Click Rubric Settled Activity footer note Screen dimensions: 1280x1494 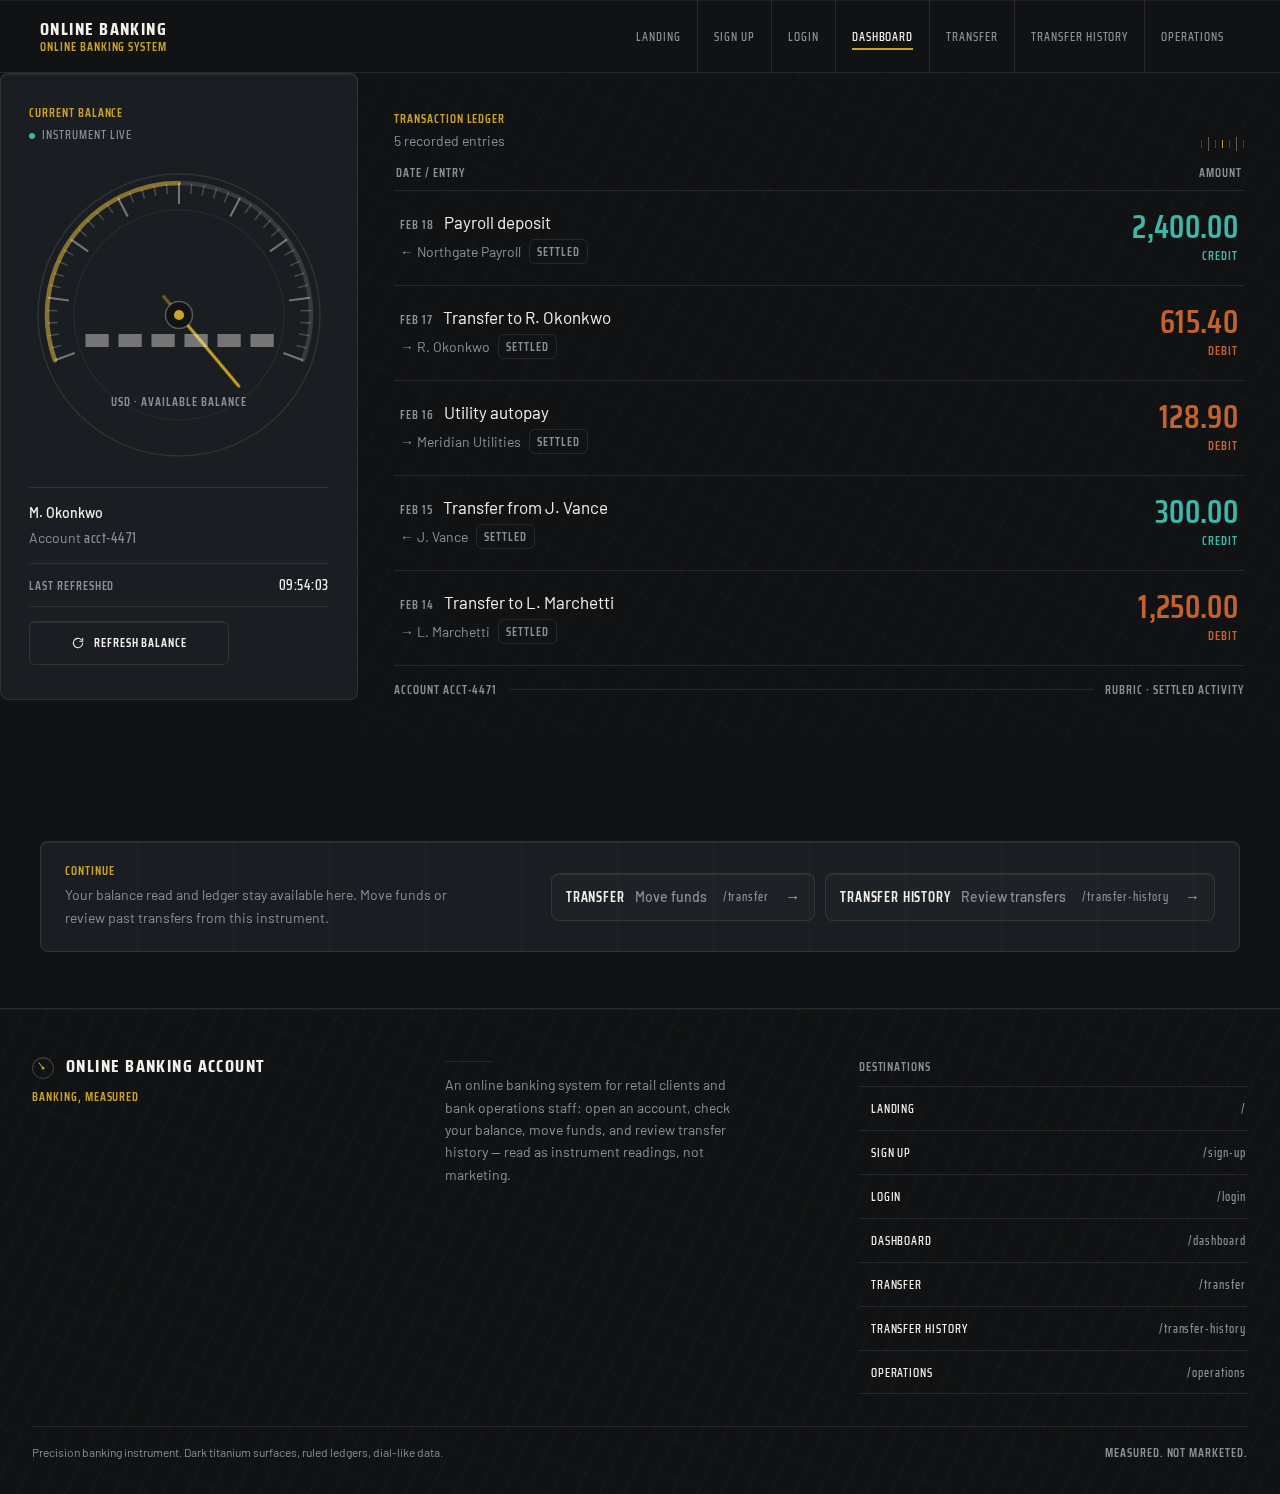pyautogui.click(x=1174, y=690)
